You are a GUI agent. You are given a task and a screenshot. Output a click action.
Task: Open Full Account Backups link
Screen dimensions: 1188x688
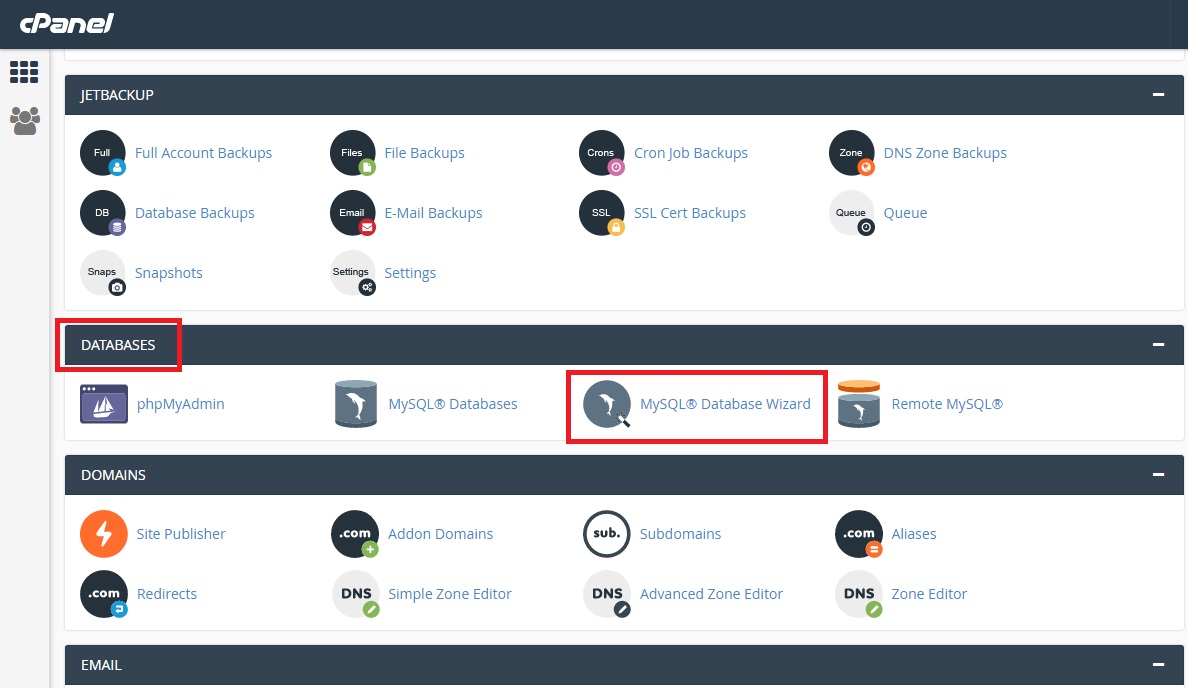(x=203, y=153)
